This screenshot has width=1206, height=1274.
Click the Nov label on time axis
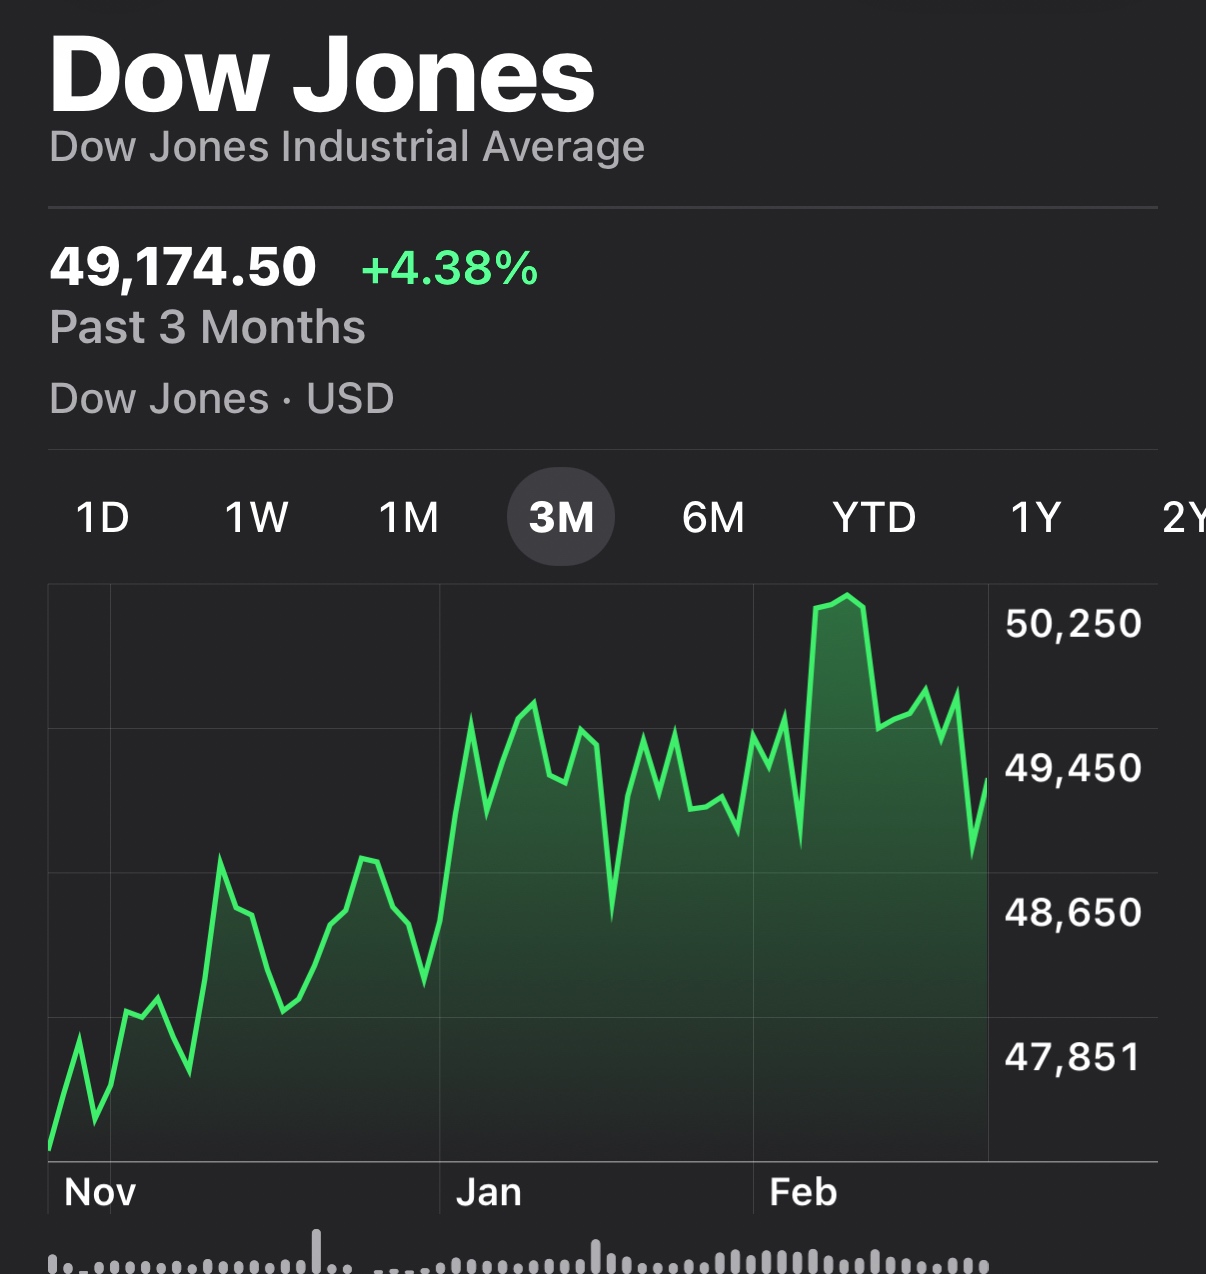tap(100, 1192)
